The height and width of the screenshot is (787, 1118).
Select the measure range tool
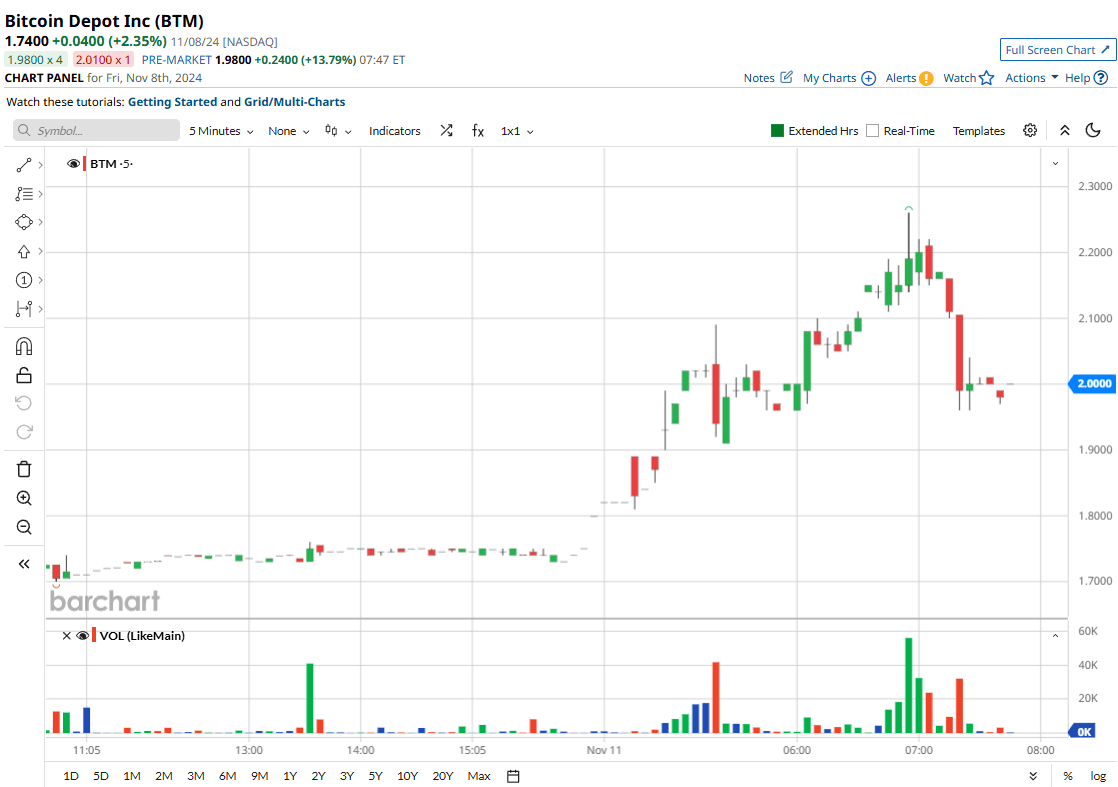24,309
